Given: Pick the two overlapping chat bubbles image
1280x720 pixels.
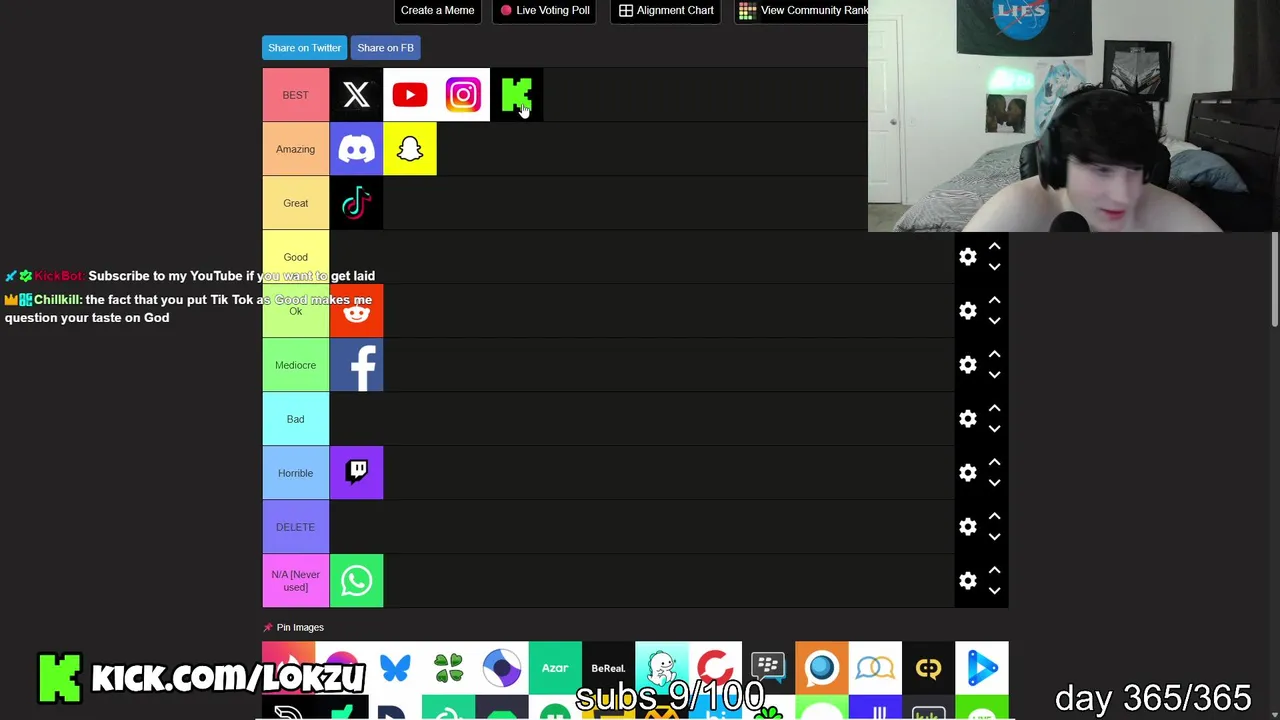Looking at the screenshot, I should (x=875, y=668).
